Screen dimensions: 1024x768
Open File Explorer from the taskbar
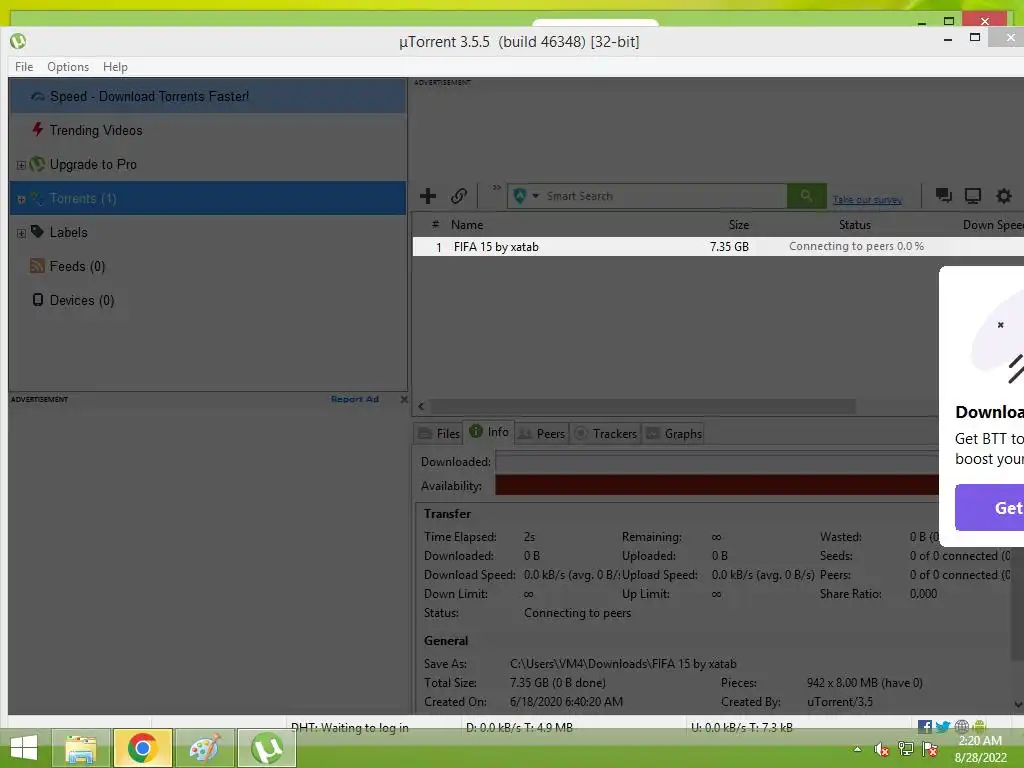pyautogui.click(x=80, y=748)
